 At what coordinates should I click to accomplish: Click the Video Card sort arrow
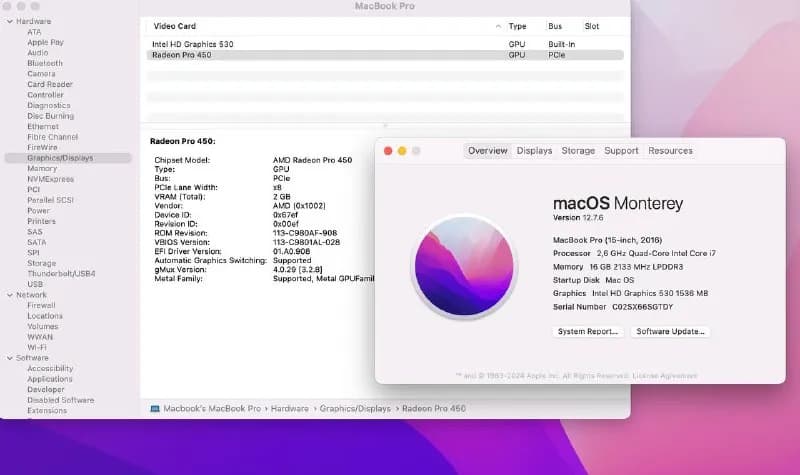[x=498, y=26]
